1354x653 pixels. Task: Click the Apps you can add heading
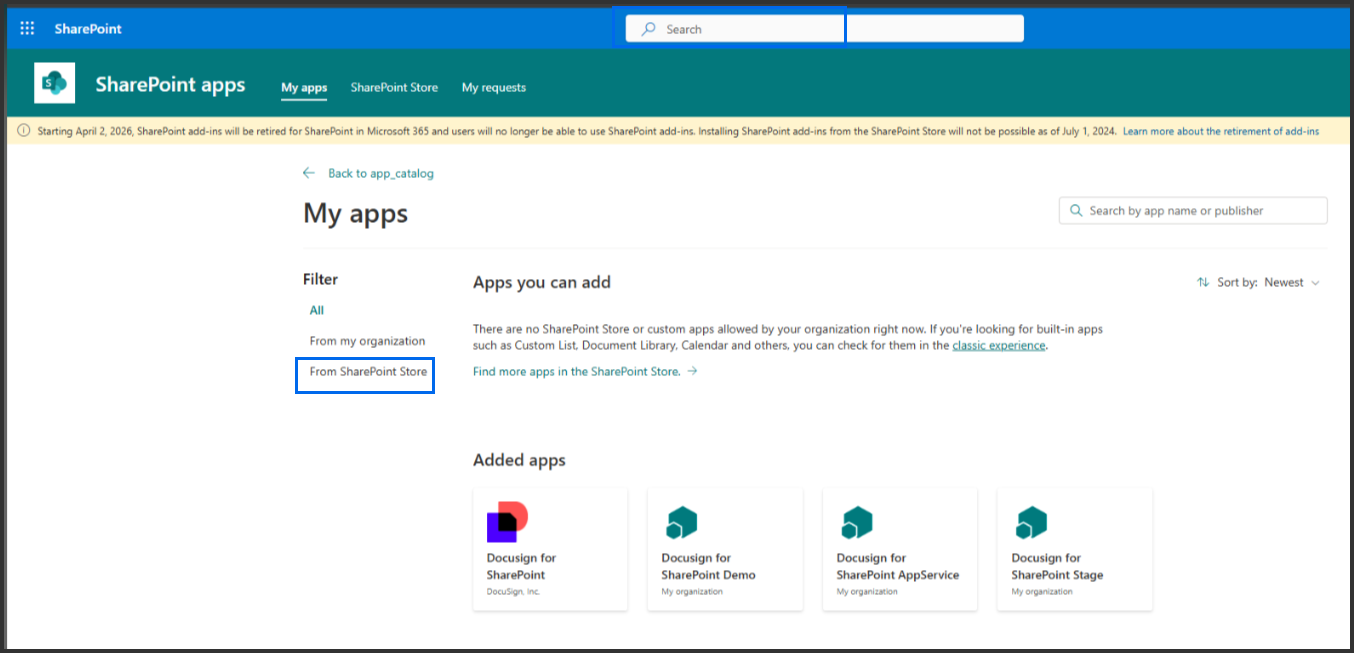[542, 282]
